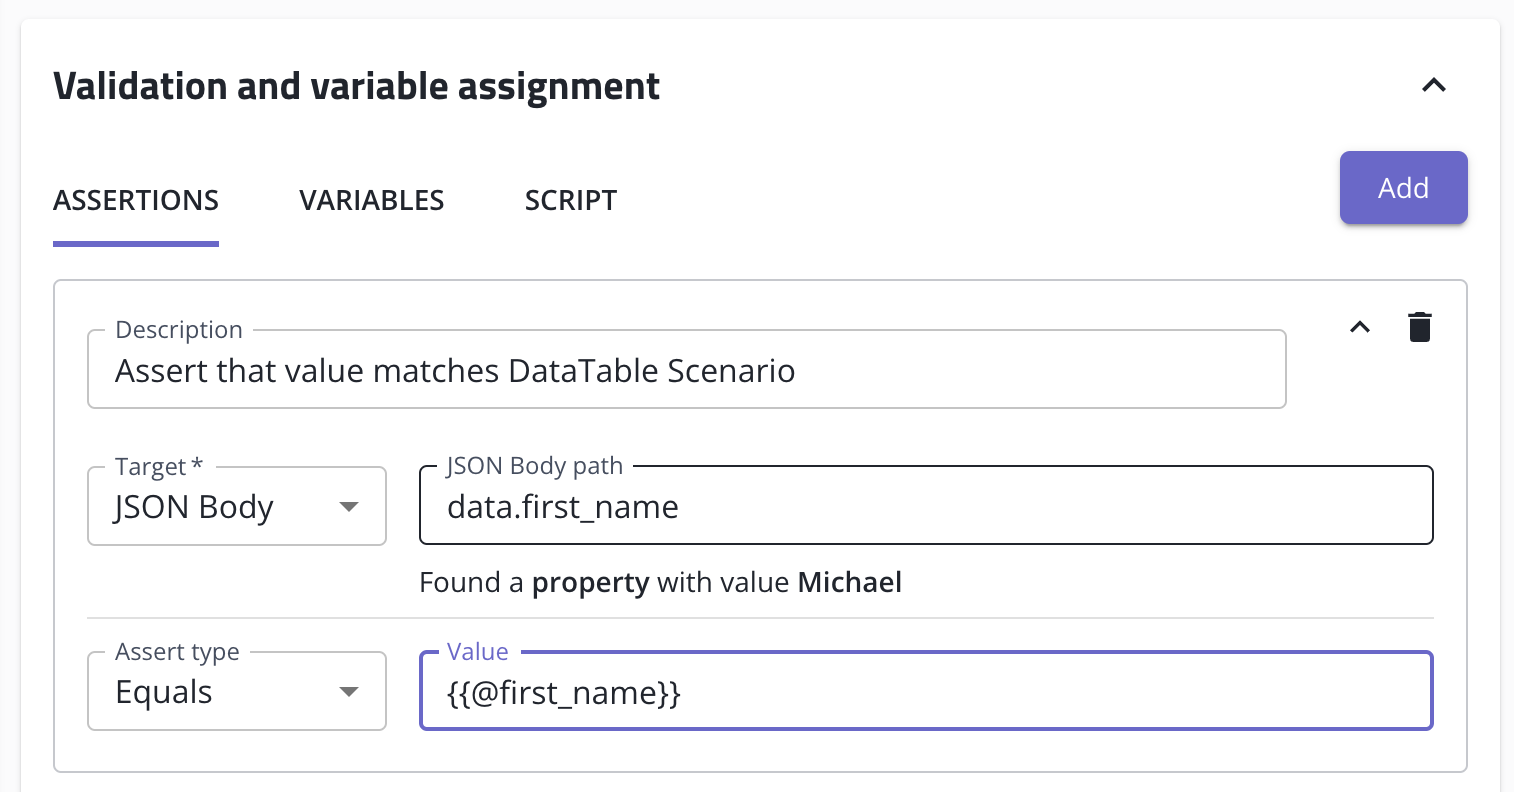Focus the Description text field
This screenshot has width=1514, height=792.
point(686,371)
